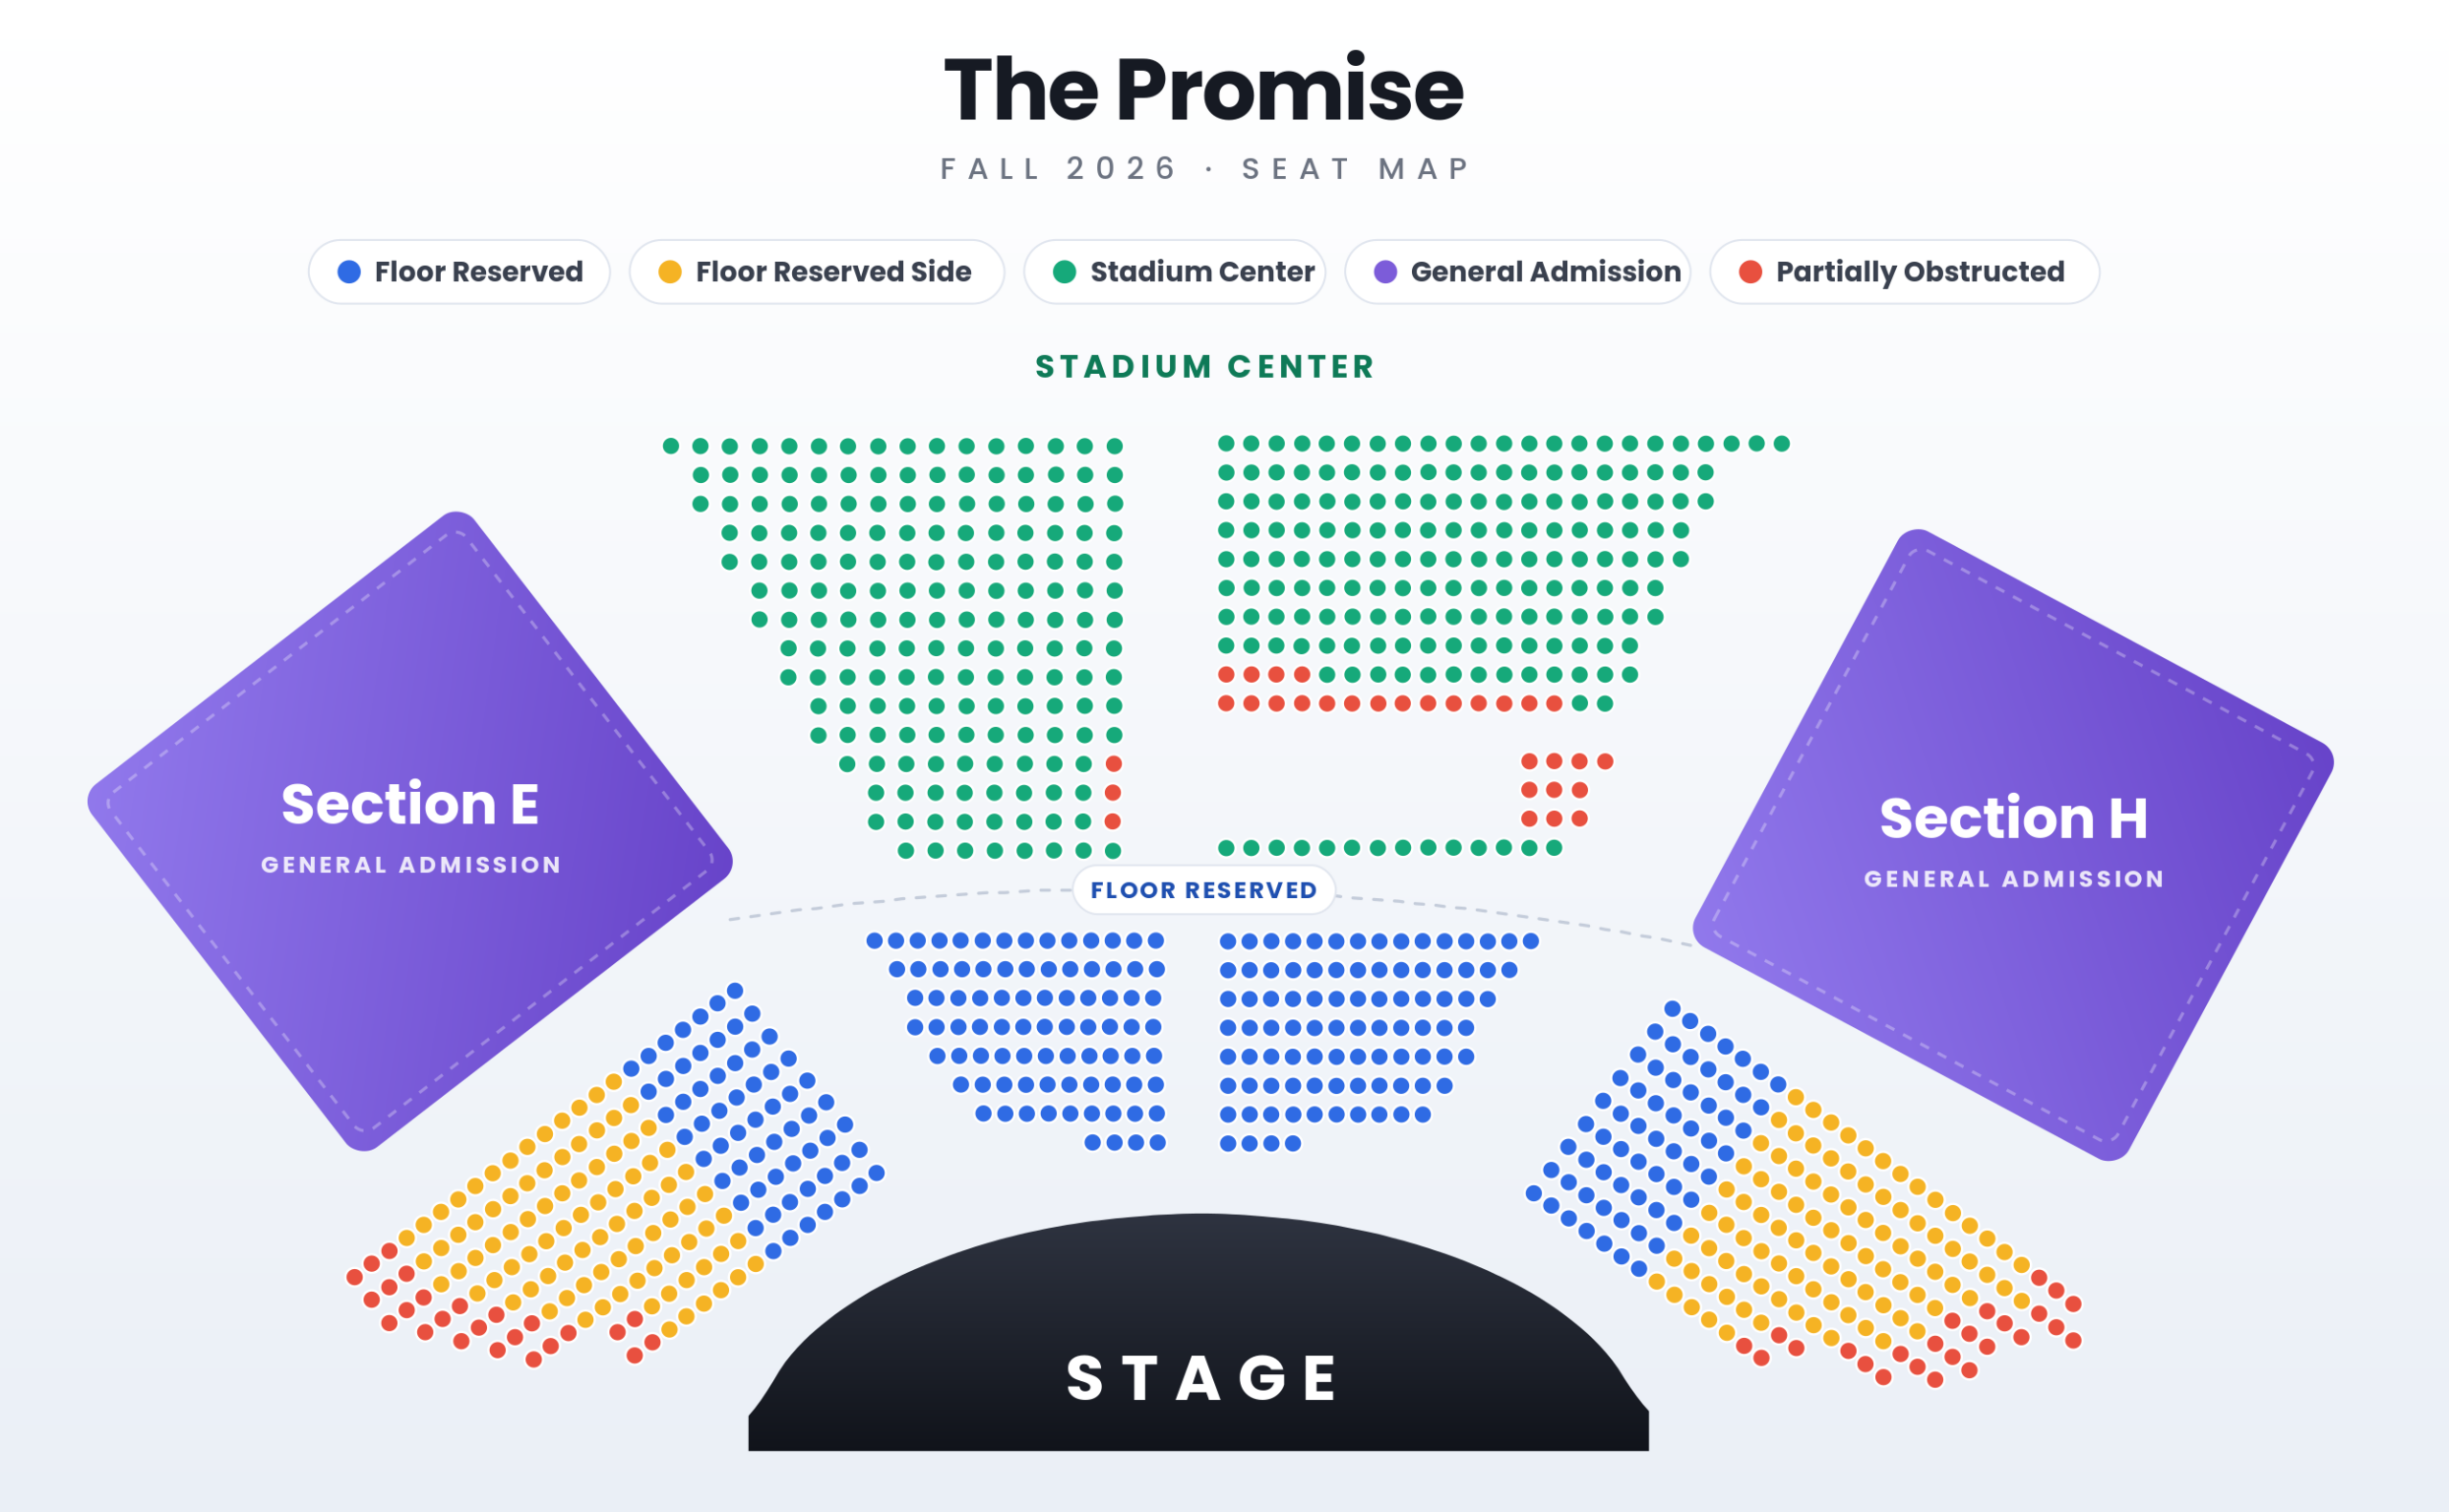Select the Floor Reserved legend pill
The height and width of the screenshot is (1512, 2449).
tap(459, 272)
